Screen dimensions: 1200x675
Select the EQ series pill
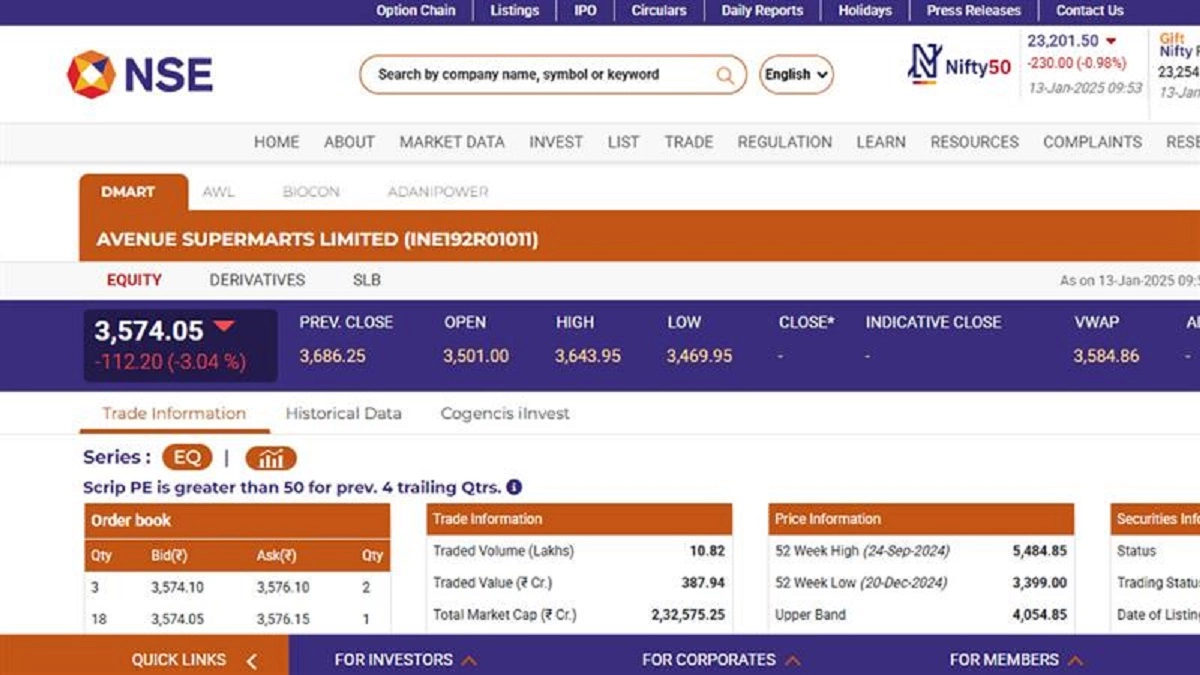click(x=187, y=458)
